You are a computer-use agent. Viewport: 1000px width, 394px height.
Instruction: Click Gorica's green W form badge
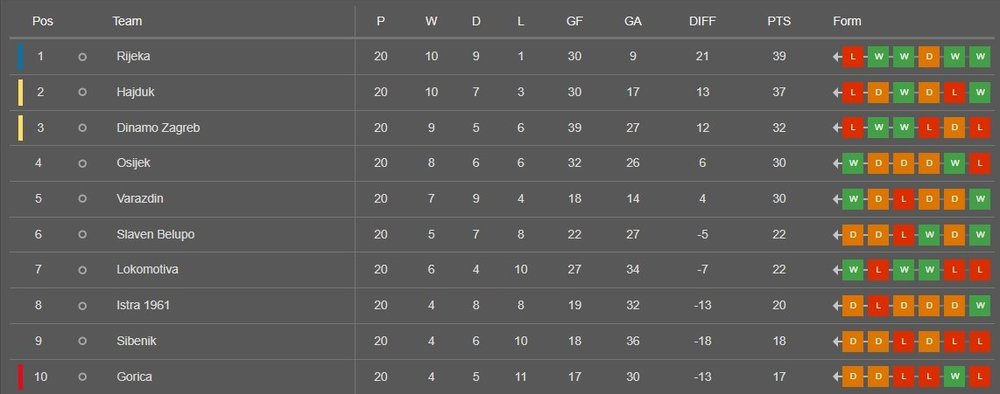point(954,377)
